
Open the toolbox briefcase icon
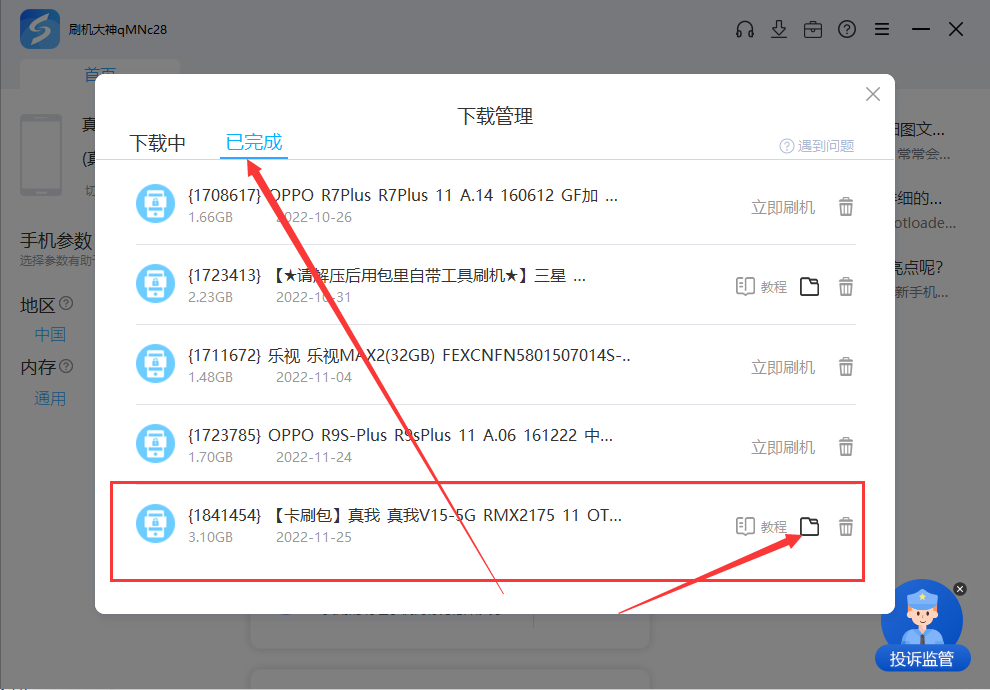click(x=813, y=30)
